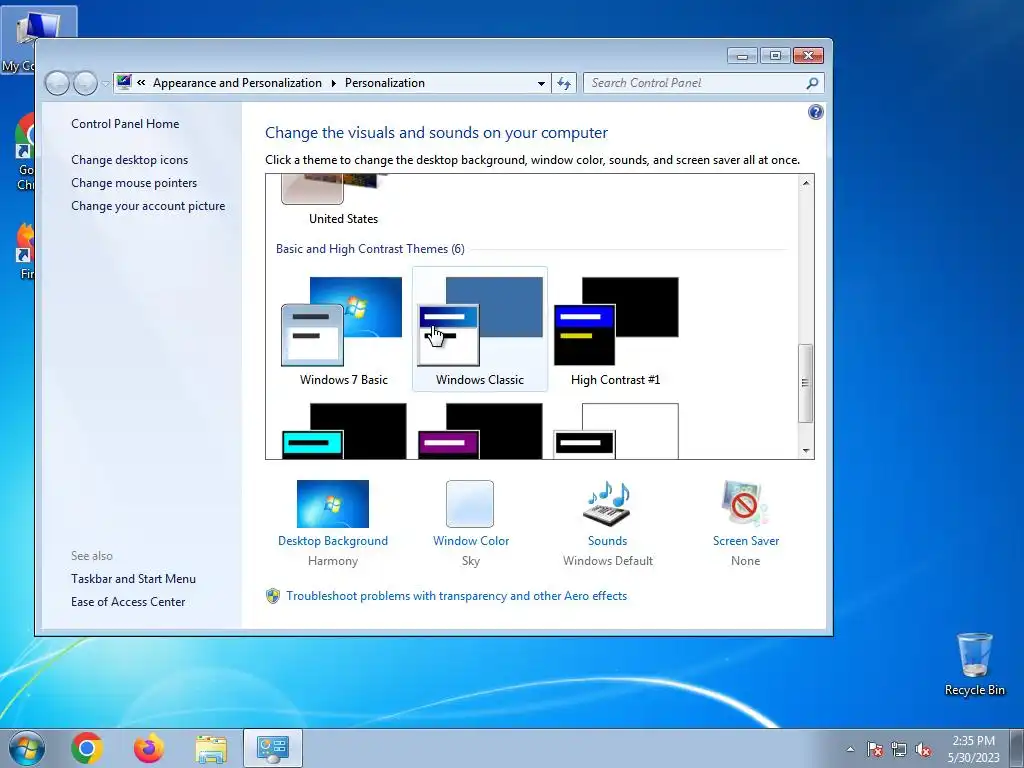
Task: Open the Window Color swatch icon
Action: (x=470, y=504)
